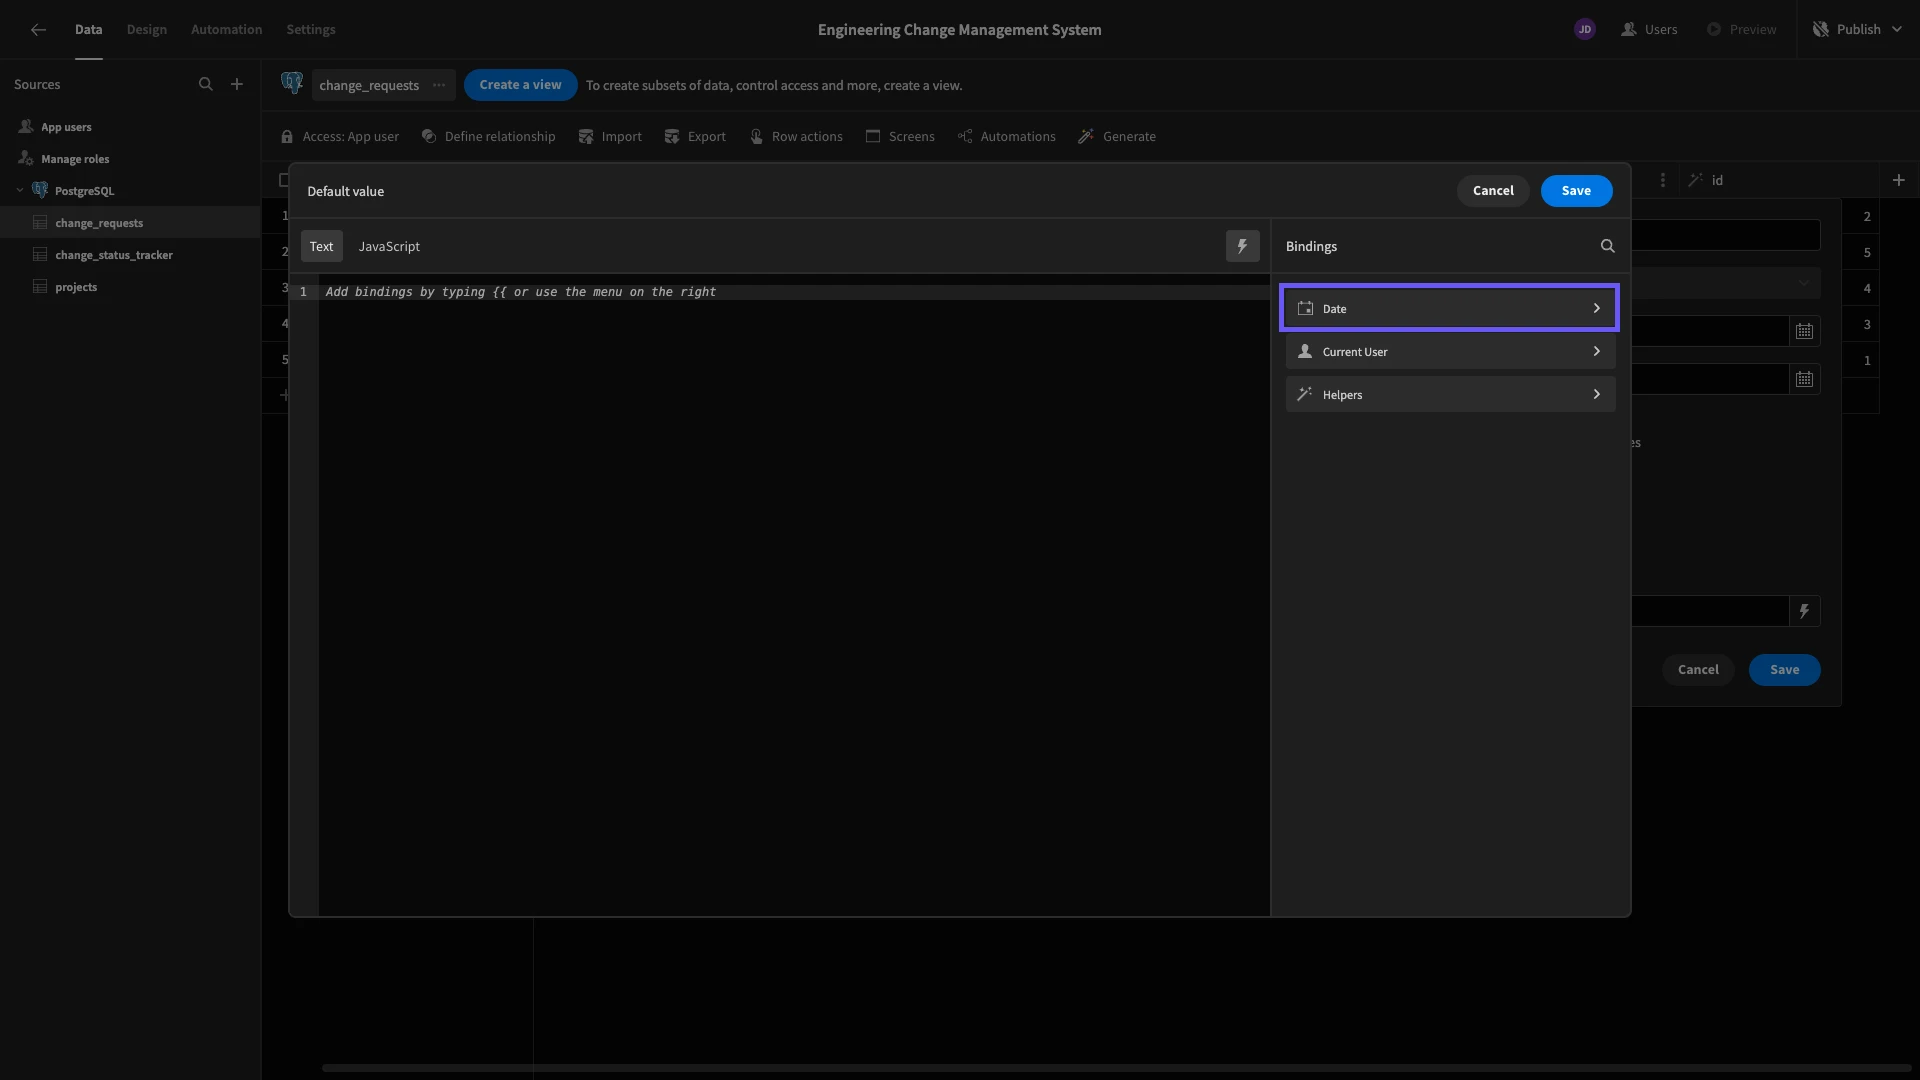The image size is (1920, 1080).
Task: Click Define relationship toolbar item
Action: [488, 137]
